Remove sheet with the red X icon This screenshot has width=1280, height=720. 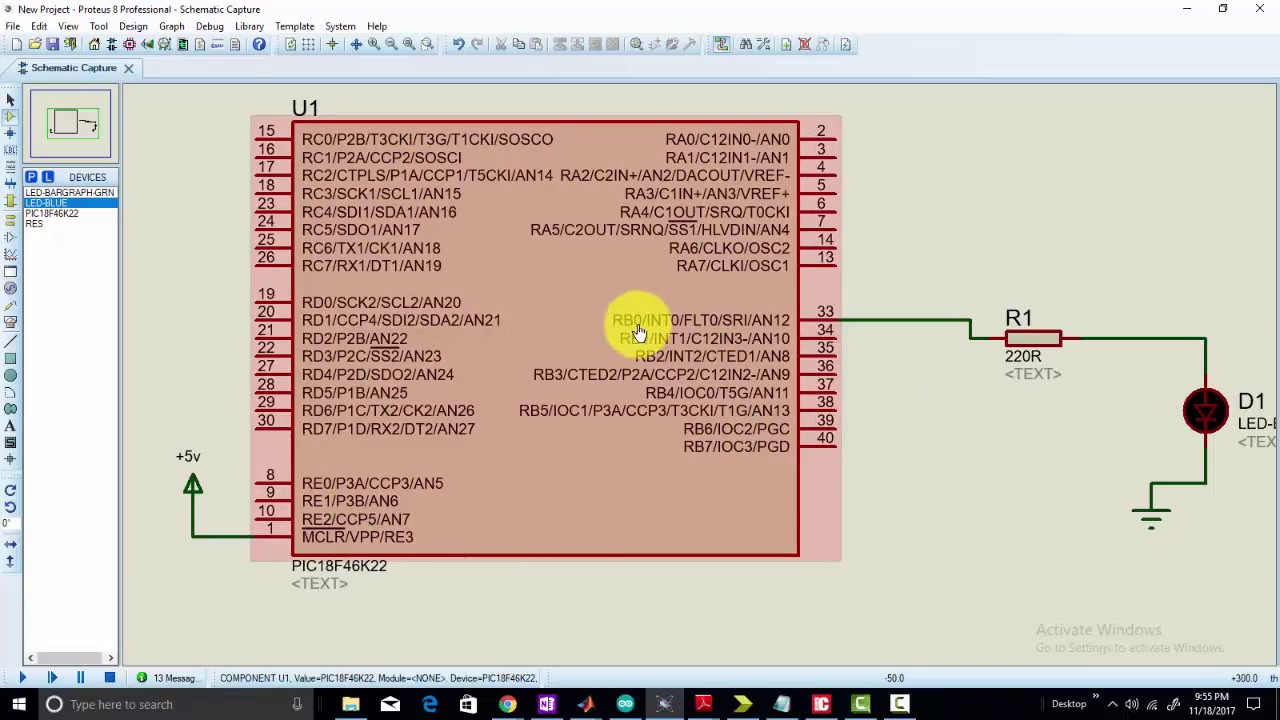coord(804,44)
